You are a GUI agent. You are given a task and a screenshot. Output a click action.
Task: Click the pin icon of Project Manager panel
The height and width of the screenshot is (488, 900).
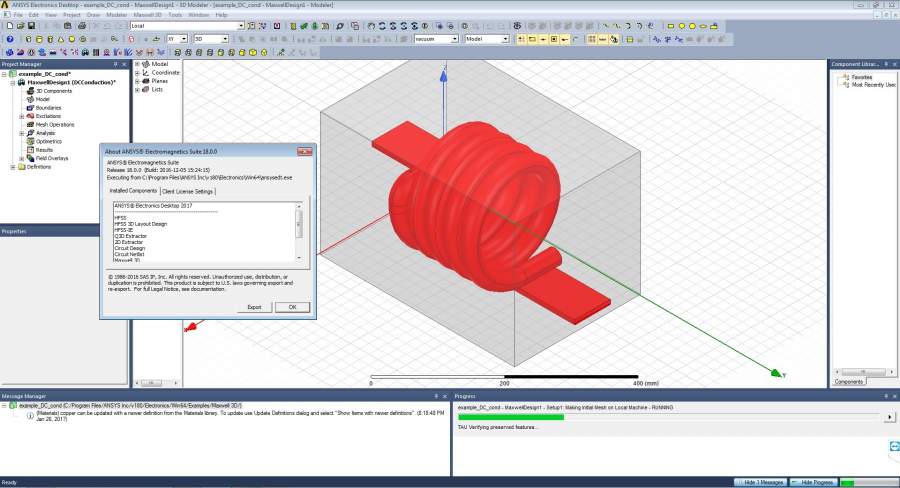[x=115, y=64]
